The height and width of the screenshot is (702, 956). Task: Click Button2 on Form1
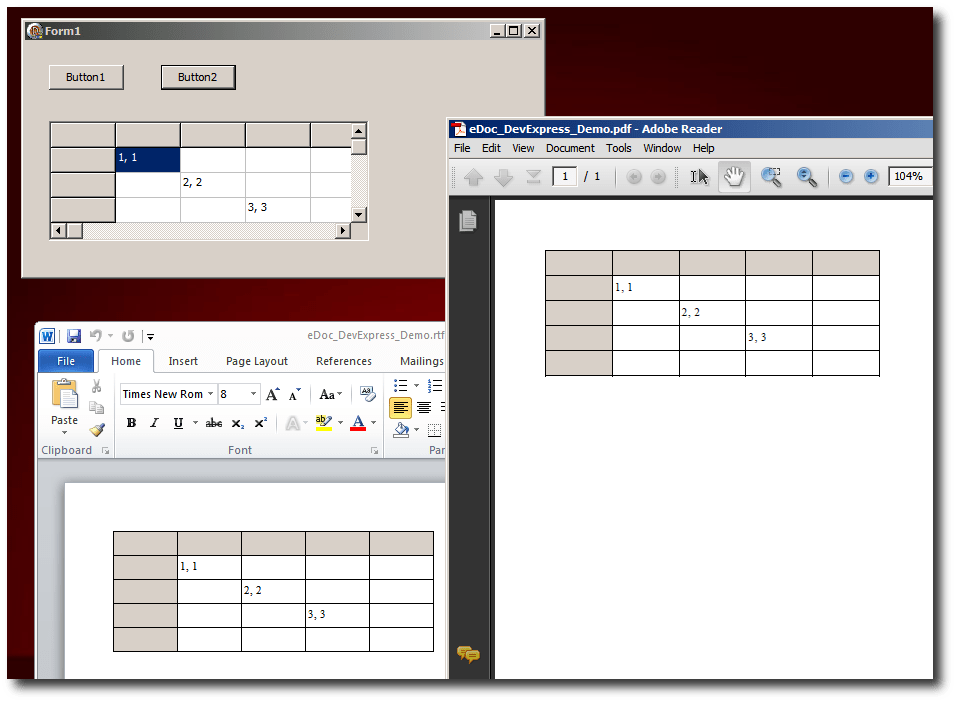click(x=198, y=77)
